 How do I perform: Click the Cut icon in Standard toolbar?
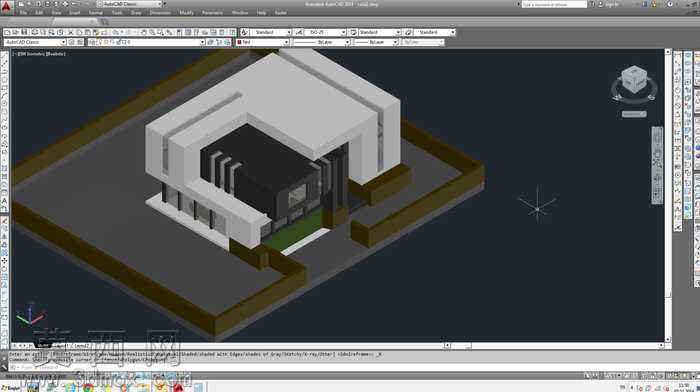(x=70, y=32)
